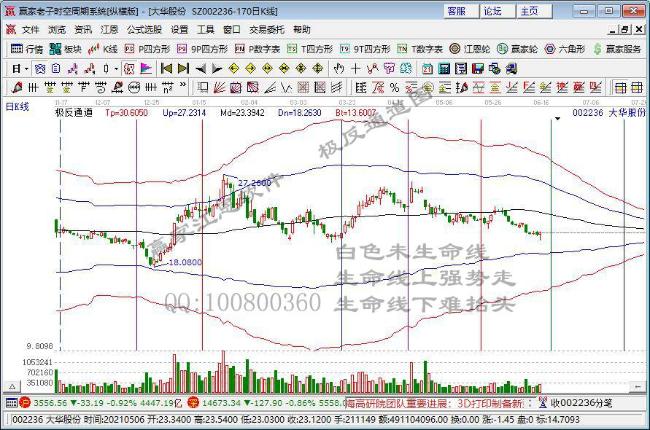
Task: Click the 3556.56 index value in status bar
Action: coord(50,403)
